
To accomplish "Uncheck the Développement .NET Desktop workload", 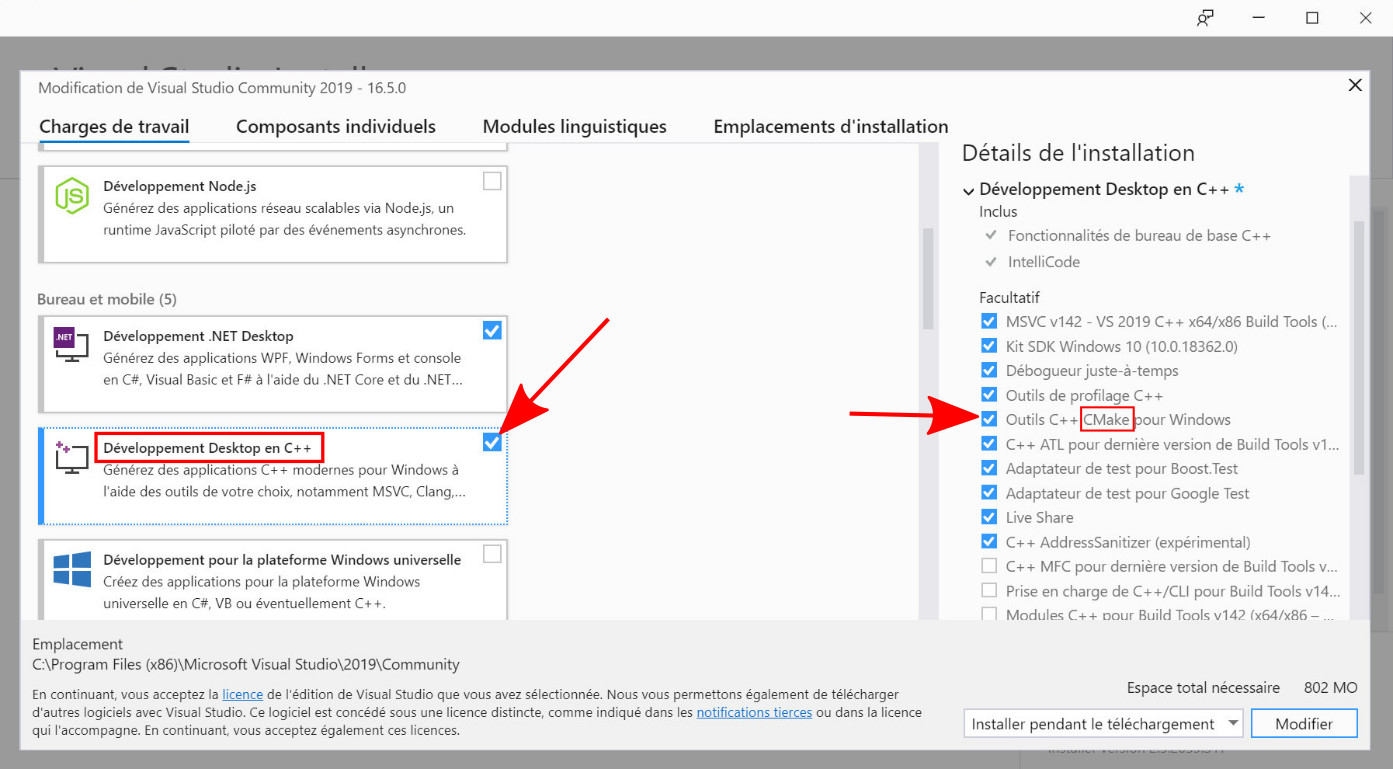I will pyautogui.click(x=492, y=330).
